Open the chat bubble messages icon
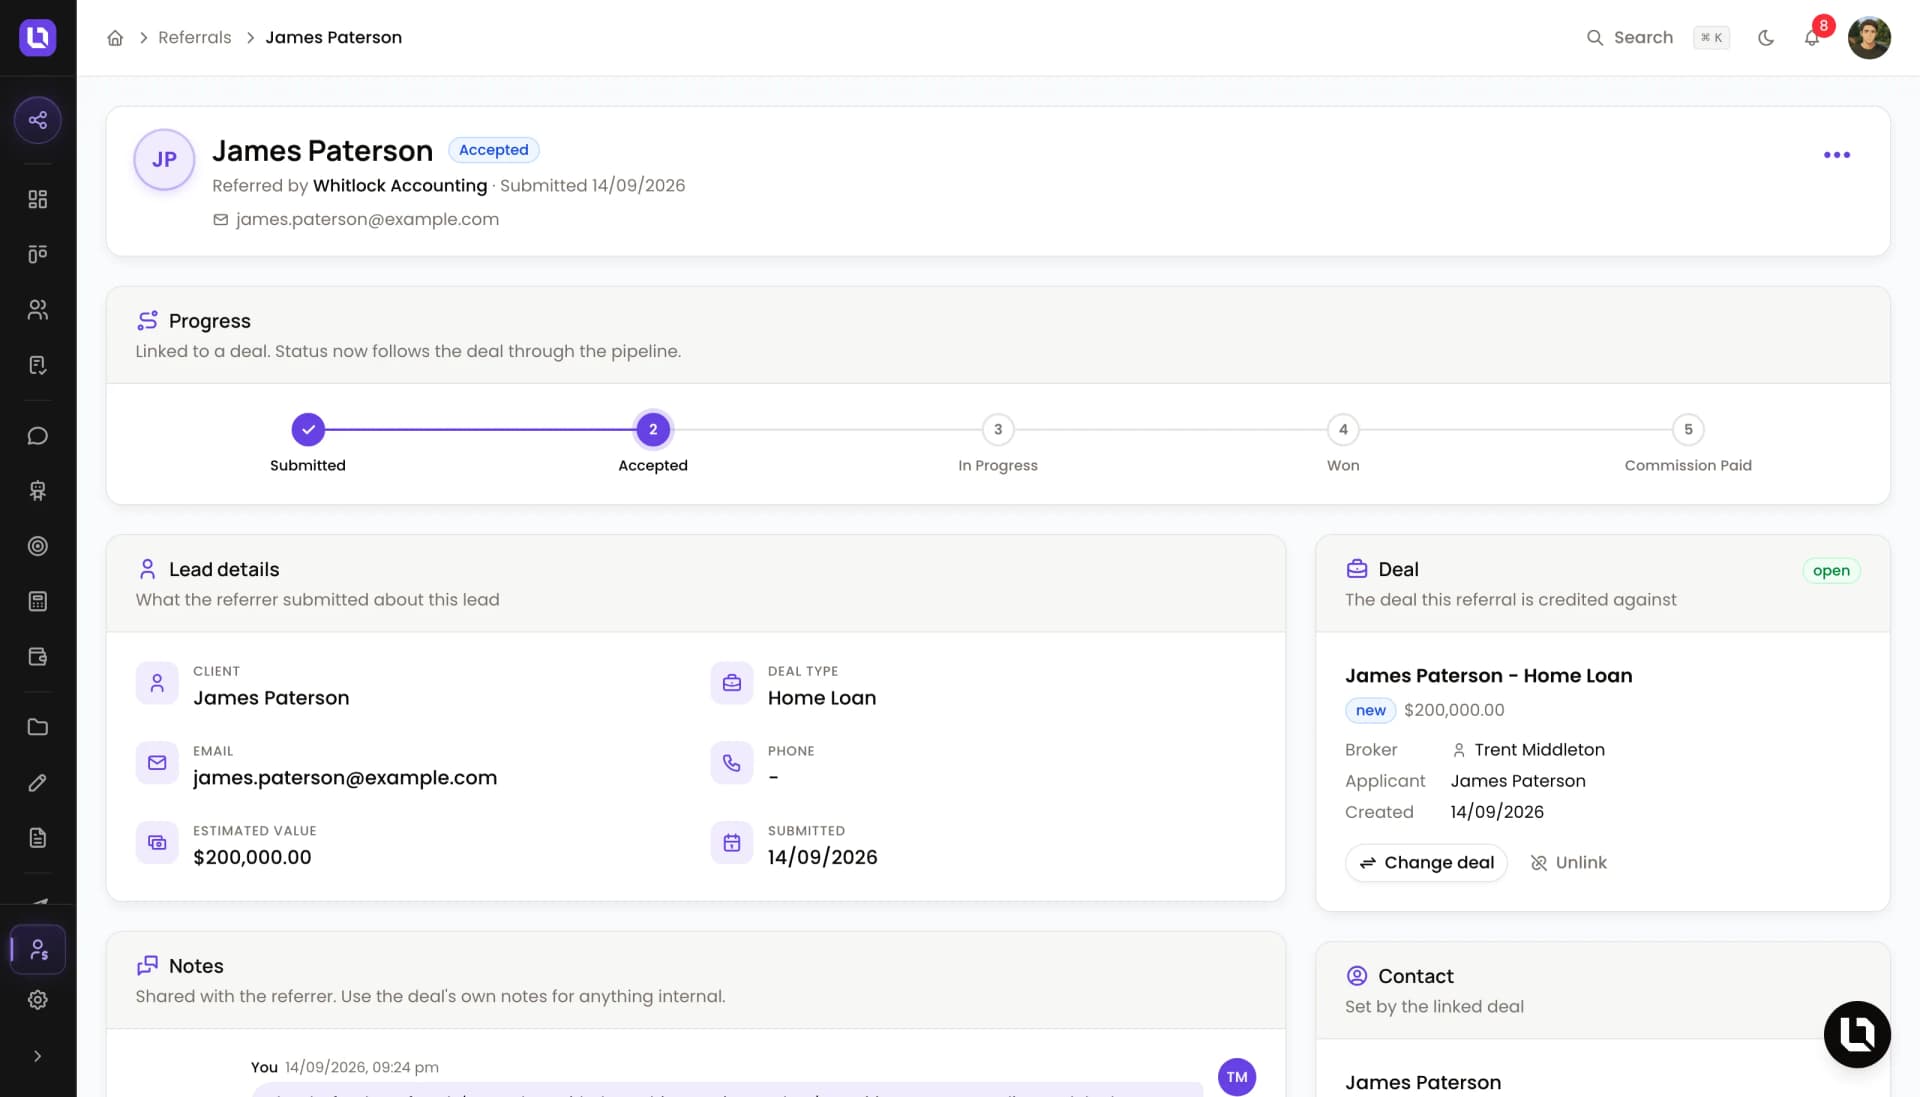 38,436
